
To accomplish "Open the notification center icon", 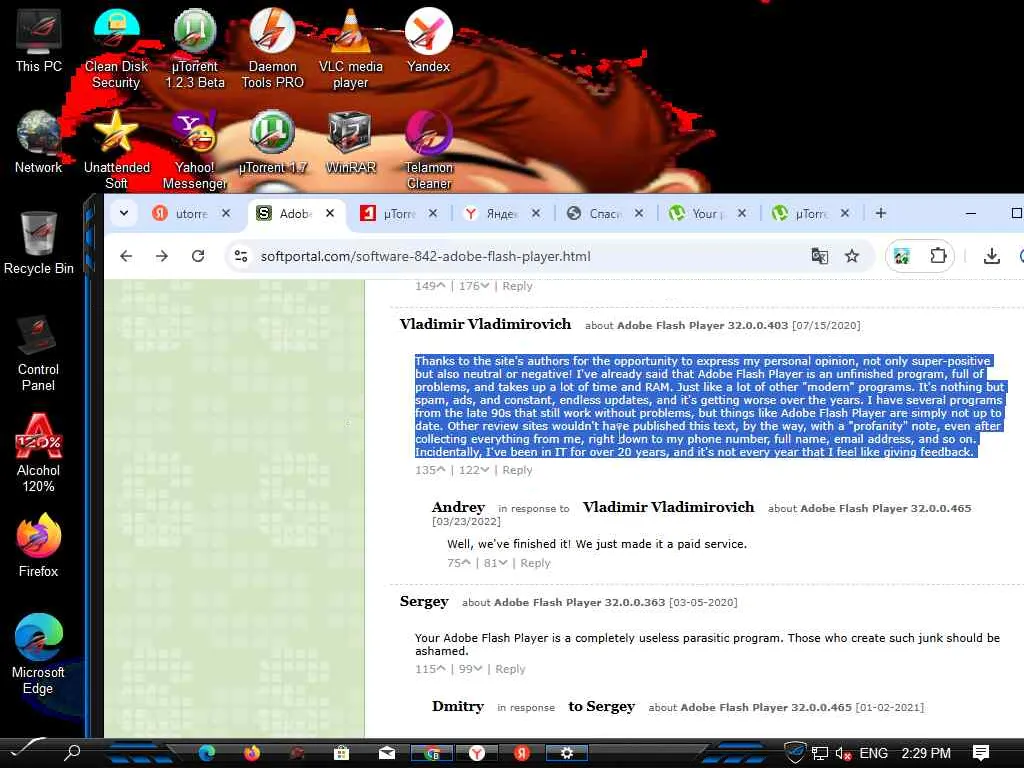I will (981, 753).
